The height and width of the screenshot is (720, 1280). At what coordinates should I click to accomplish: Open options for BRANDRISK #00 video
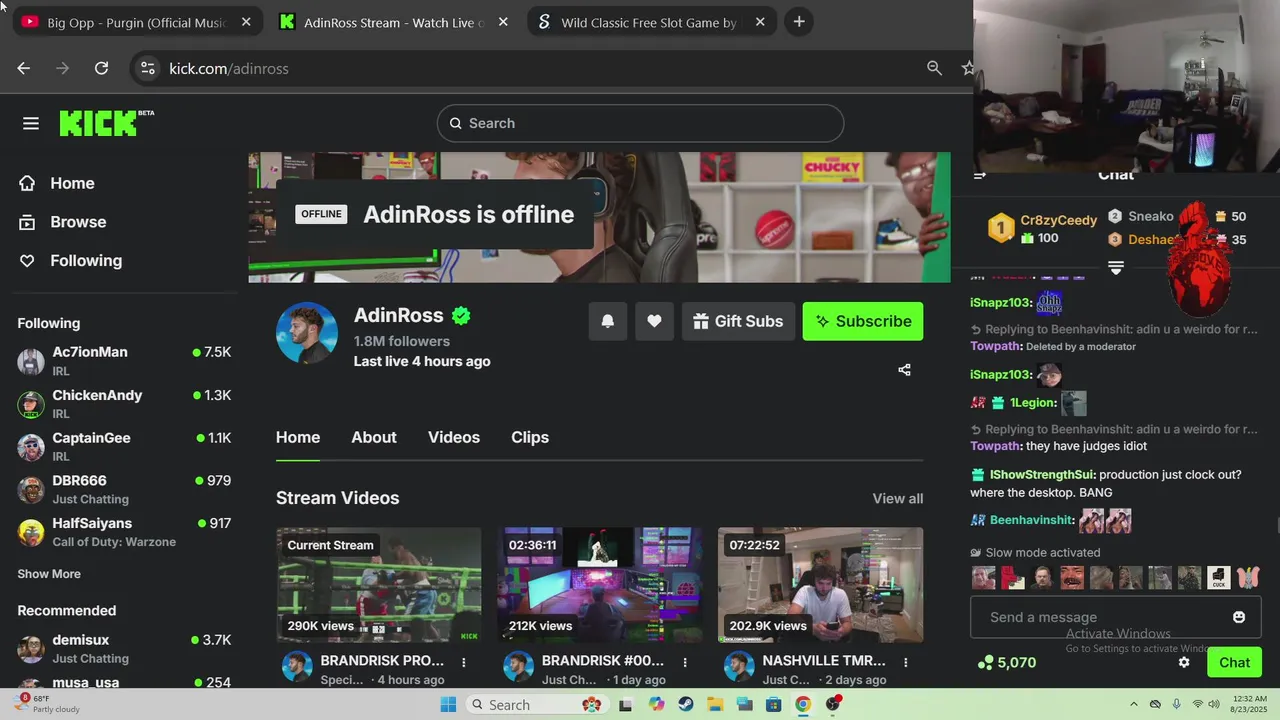coord(685,662)
